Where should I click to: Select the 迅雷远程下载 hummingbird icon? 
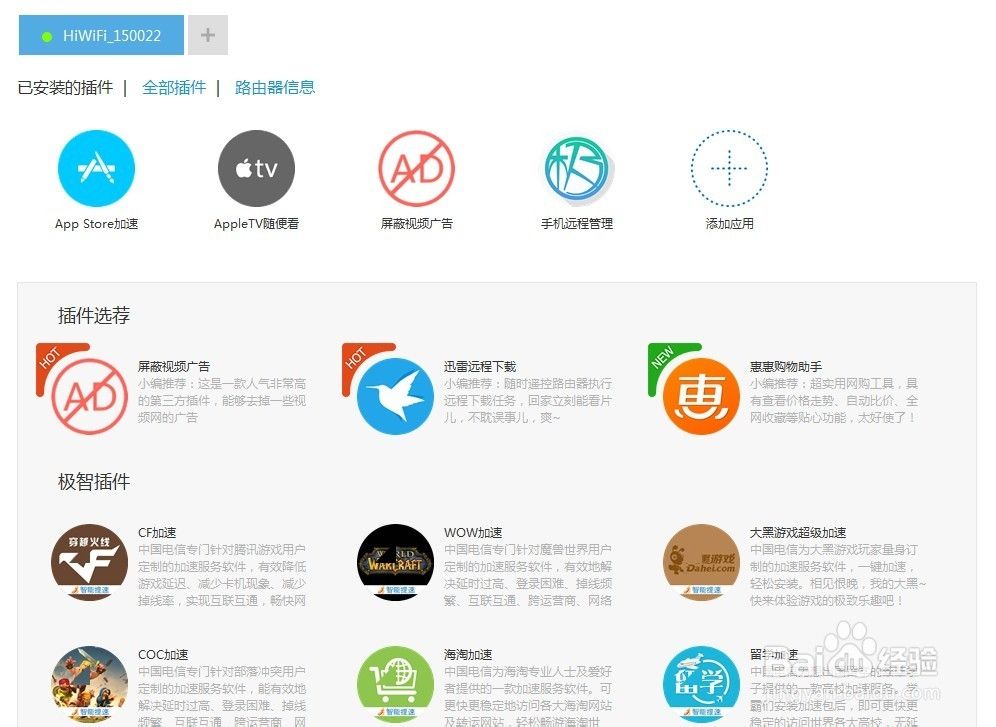coord(395,396)
